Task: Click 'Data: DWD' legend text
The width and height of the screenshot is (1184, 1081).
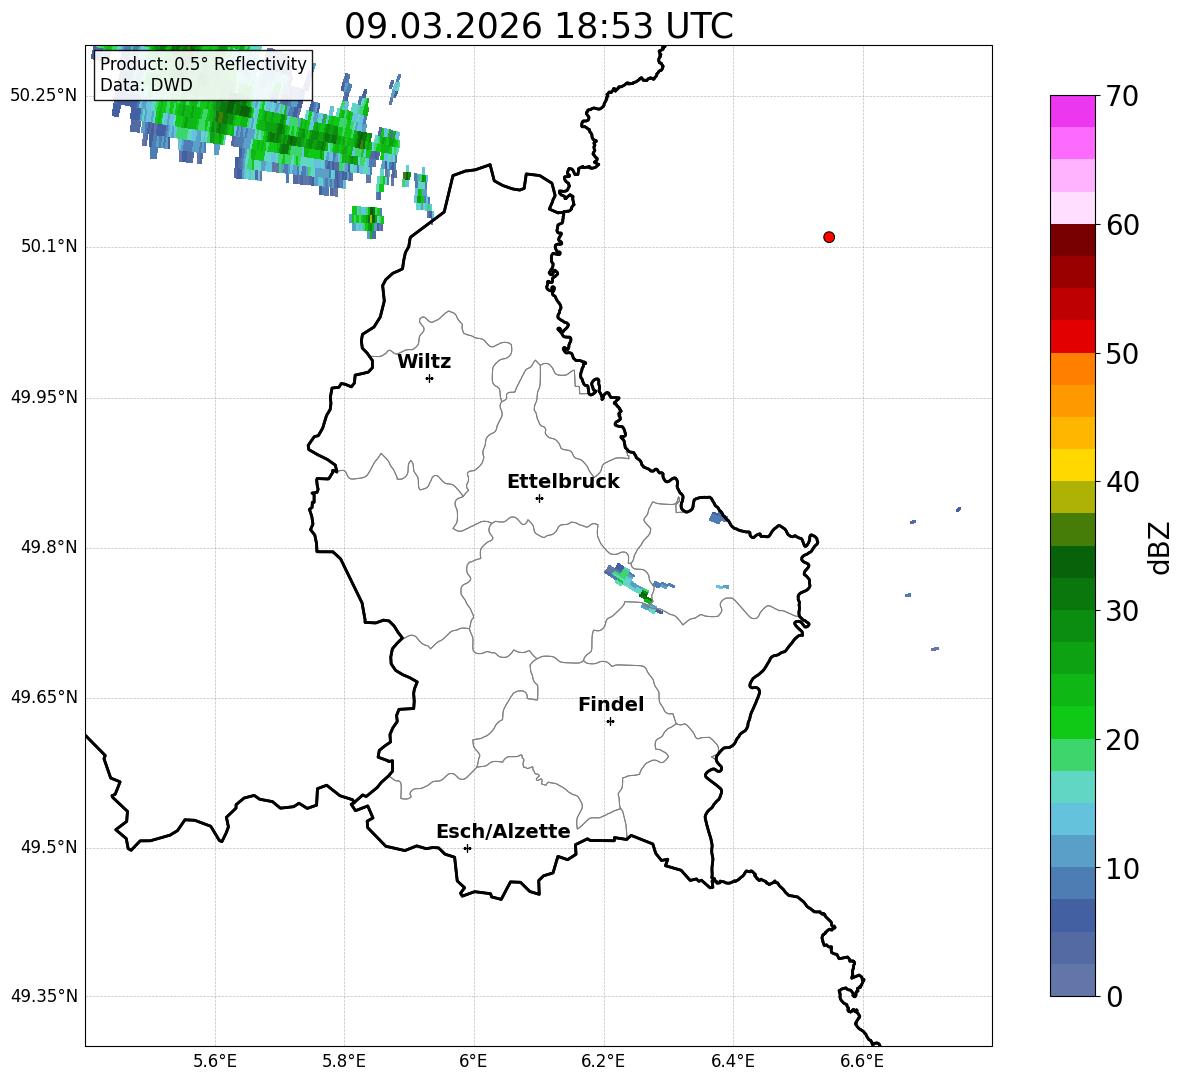Action: pos(146,85)
